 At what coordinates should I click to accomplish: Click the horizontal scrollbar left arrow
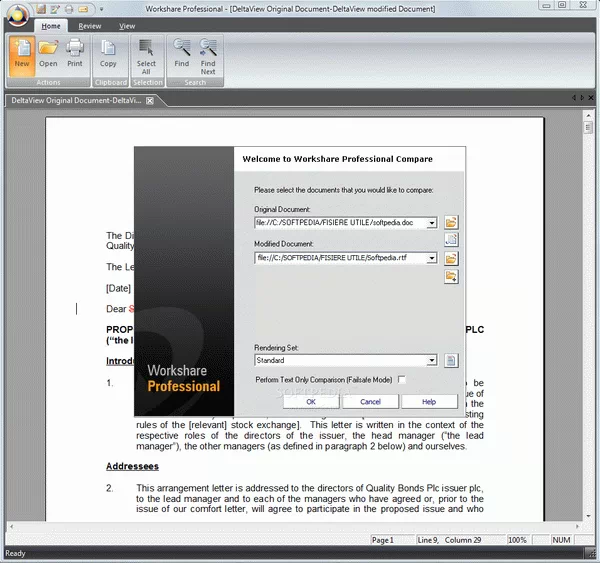point(11,527)
